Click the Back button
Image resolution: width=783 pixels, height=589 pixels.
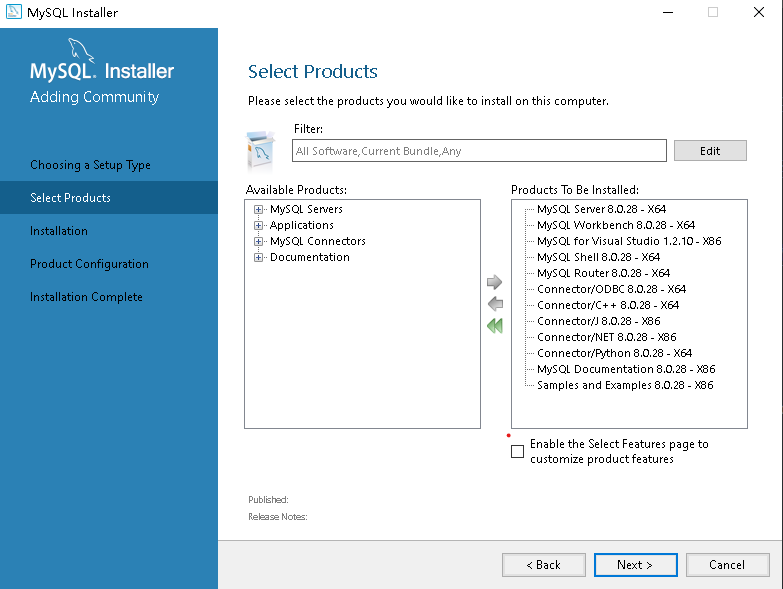pyautogui.click(x=543, y=565)
